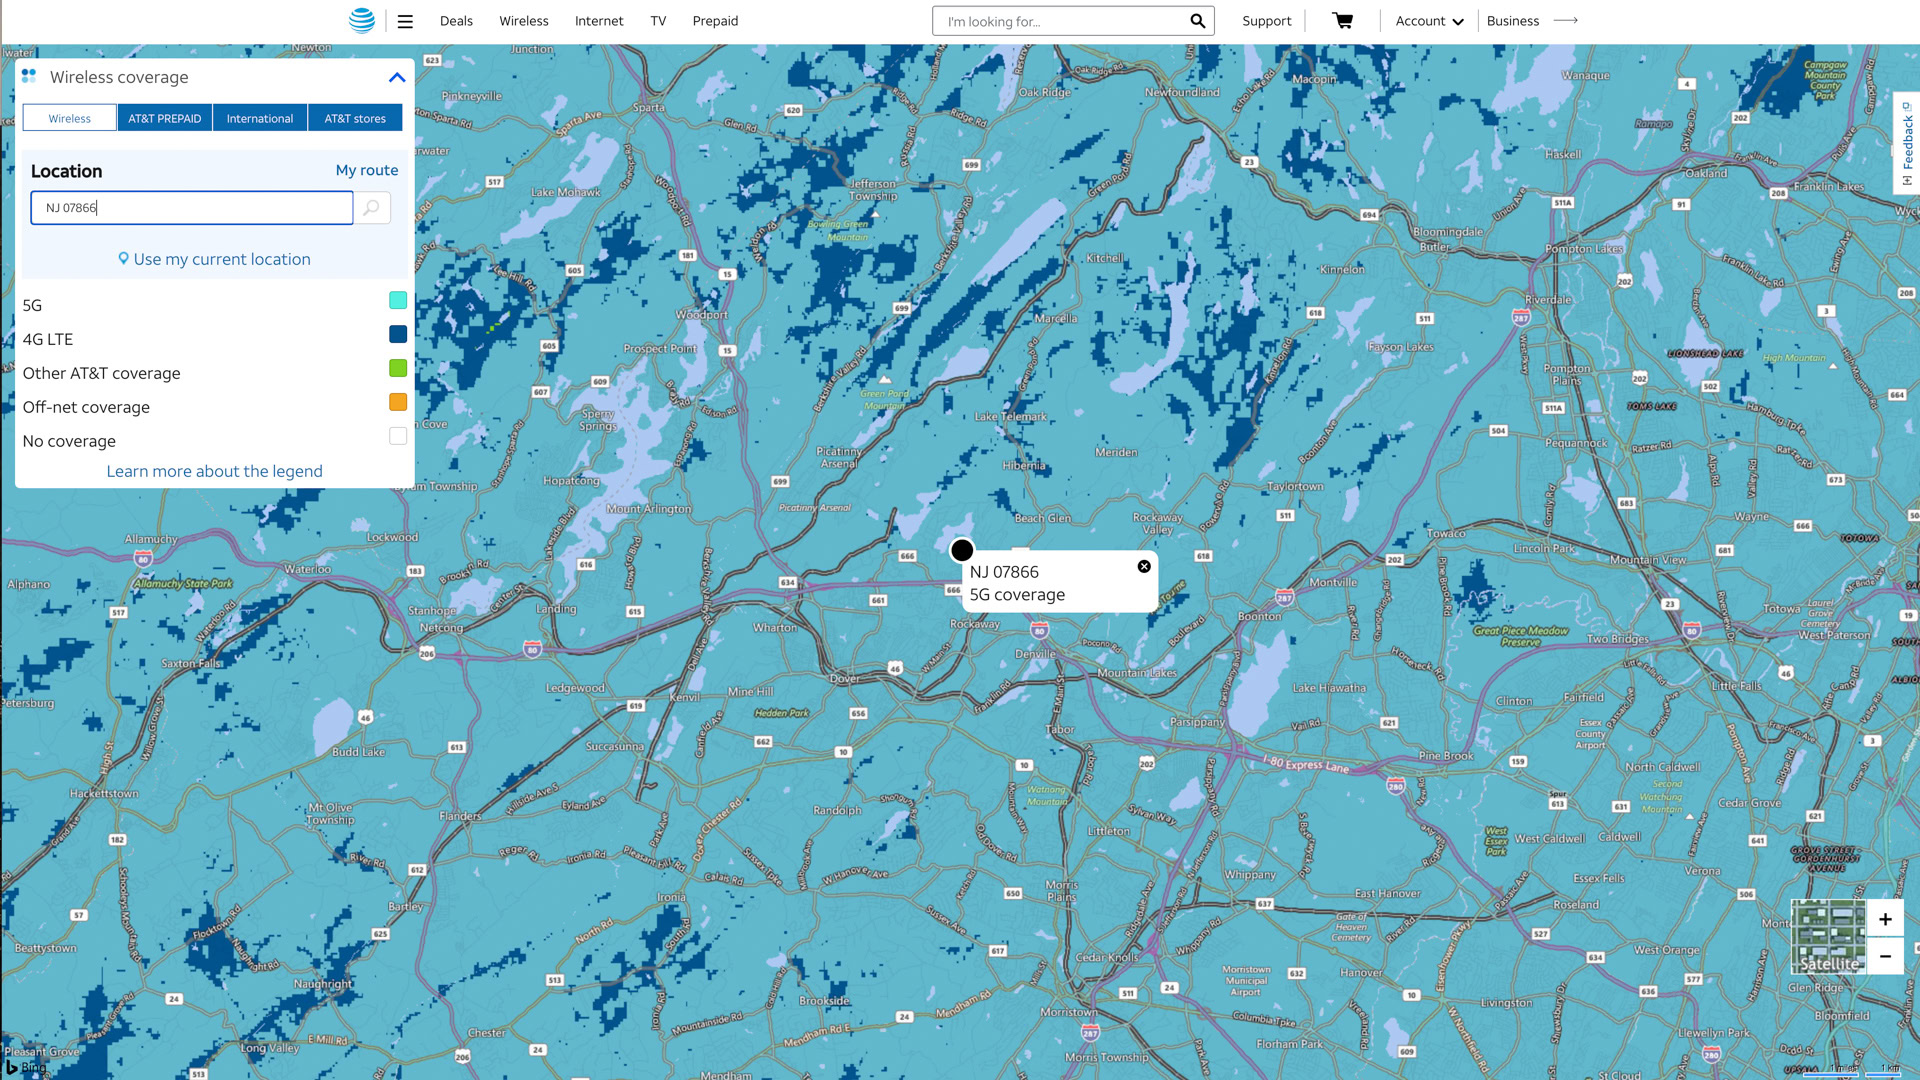Viewport: 1920px width, 1080px height.
Task: Open the hamburger menu icon
Action: click(x=405, y=21)
